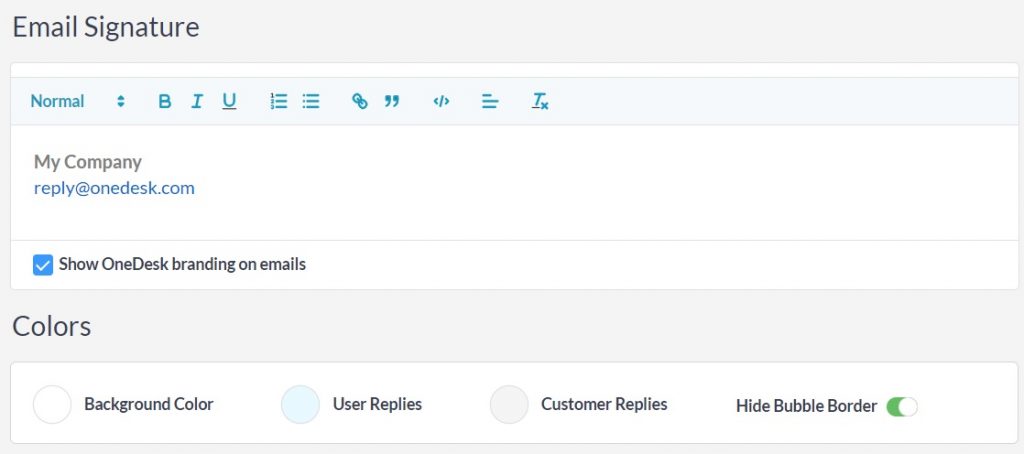Change the User Replies color swatch
This screenshot has width=1024, height=454.
[301, 405]
